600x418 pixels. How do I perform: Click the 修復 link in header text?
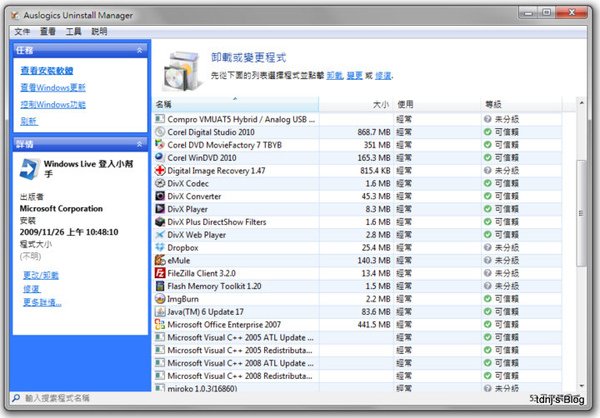point(383,76)
